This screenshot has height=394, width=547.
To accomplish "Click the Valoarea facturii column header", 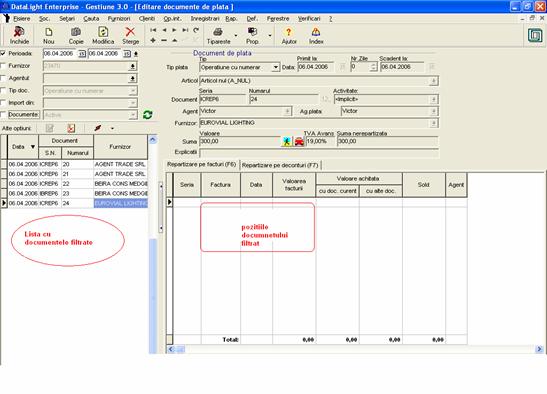I will 294,185.
